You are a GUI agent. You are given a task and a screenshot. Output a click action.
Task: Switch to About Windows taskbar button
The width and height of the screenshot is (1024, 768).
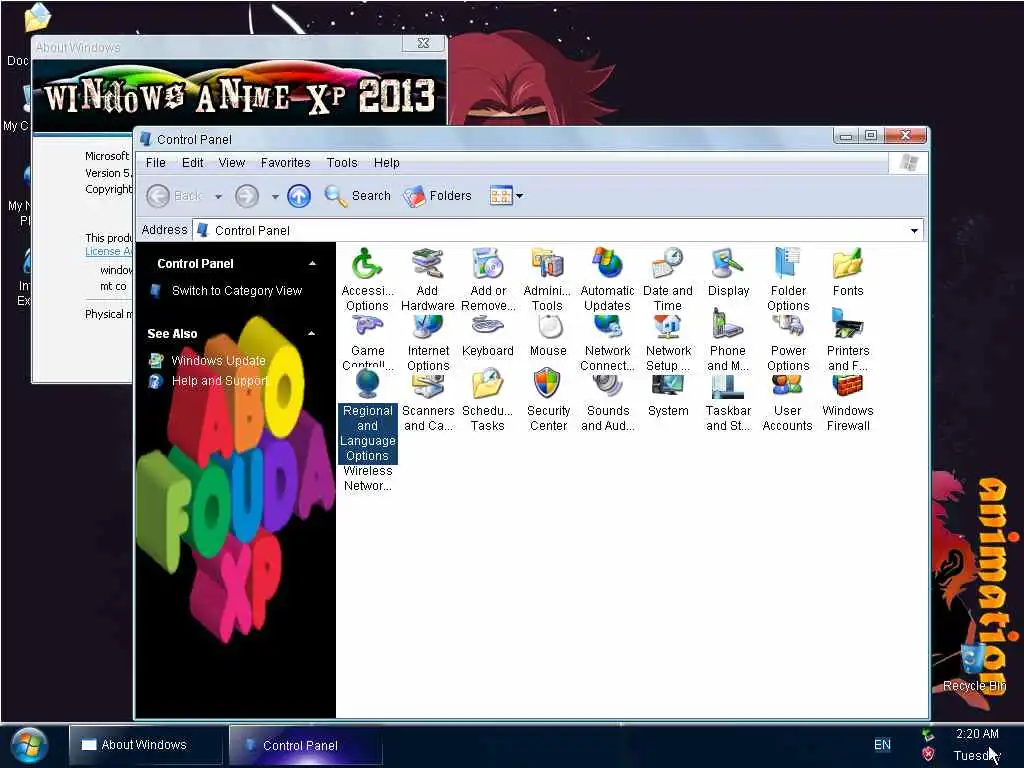point(144,744)
